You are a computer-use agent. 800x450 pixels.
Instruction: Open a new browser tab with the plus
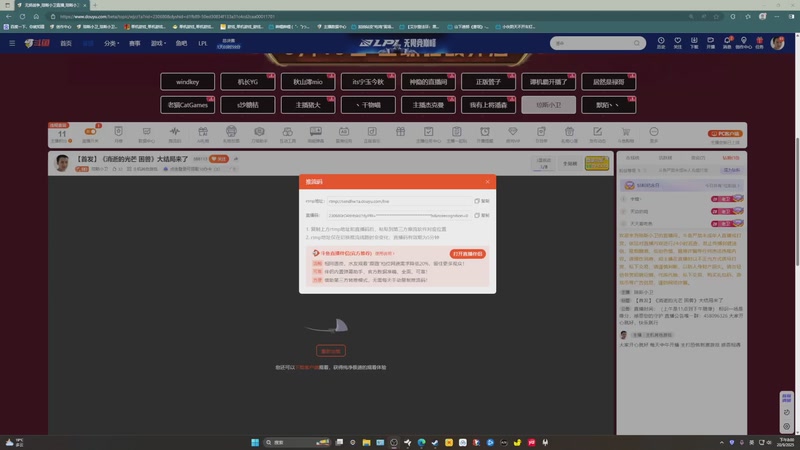point(94,5)
